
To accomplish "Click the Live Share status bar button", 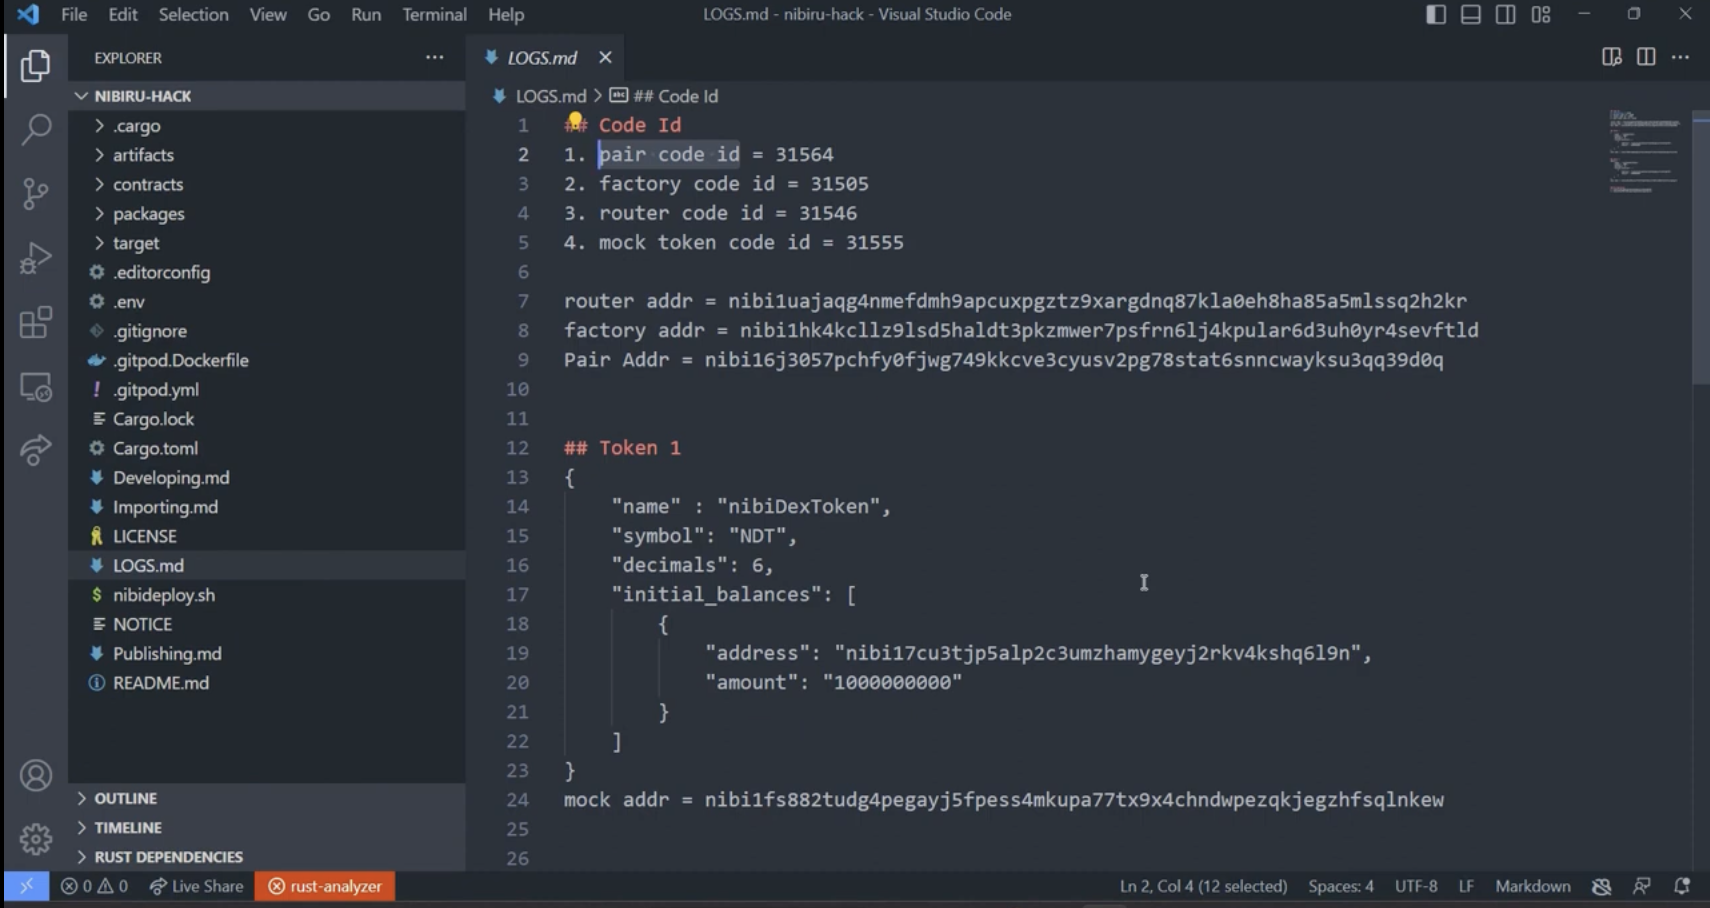I will coord(196,886).
